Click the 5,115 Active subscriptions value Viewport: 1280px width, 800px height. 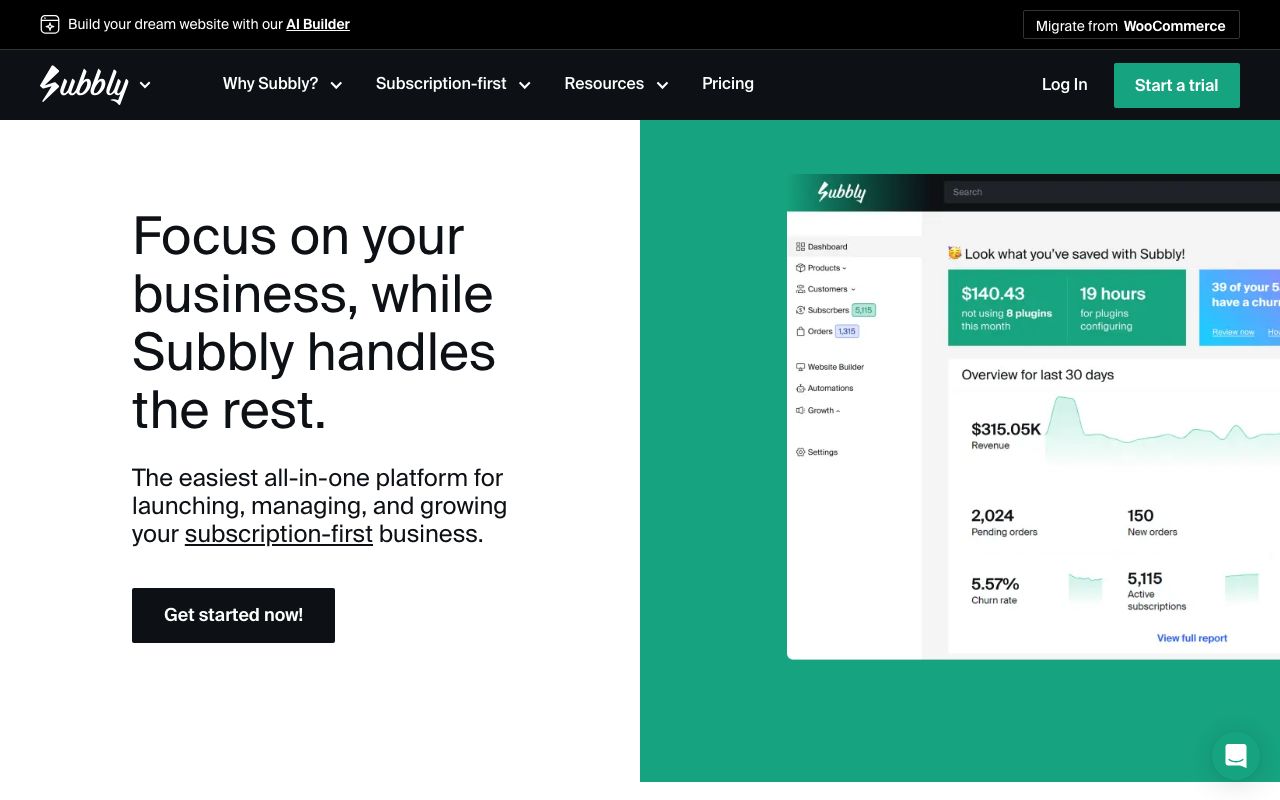coord(1145,579)
